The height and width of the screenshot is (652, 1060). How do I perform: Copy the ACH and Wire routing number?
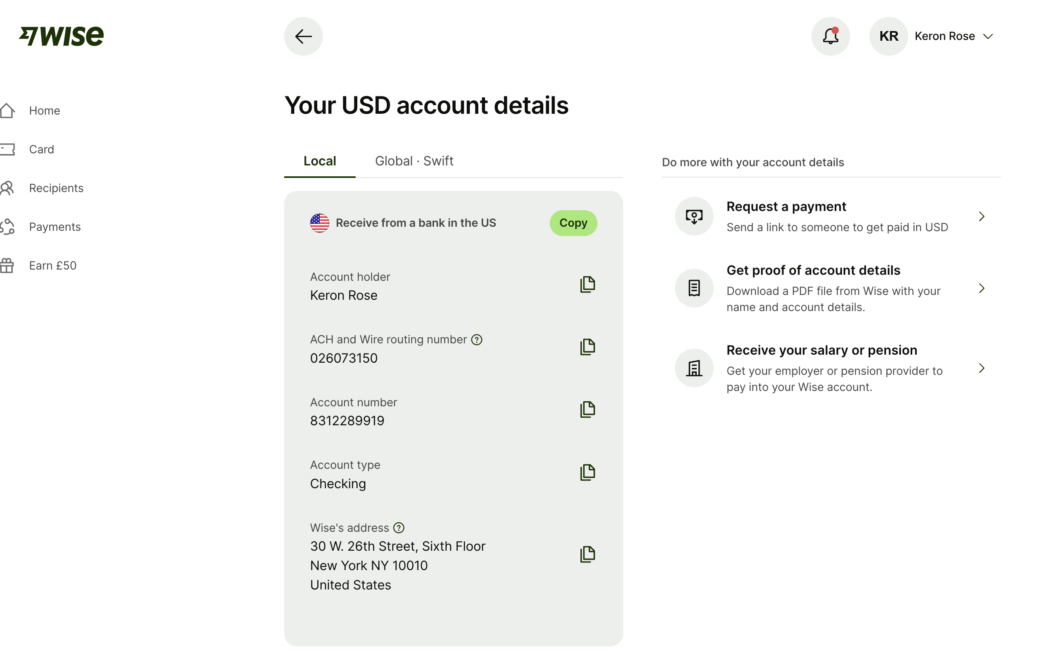pos(587,347)
